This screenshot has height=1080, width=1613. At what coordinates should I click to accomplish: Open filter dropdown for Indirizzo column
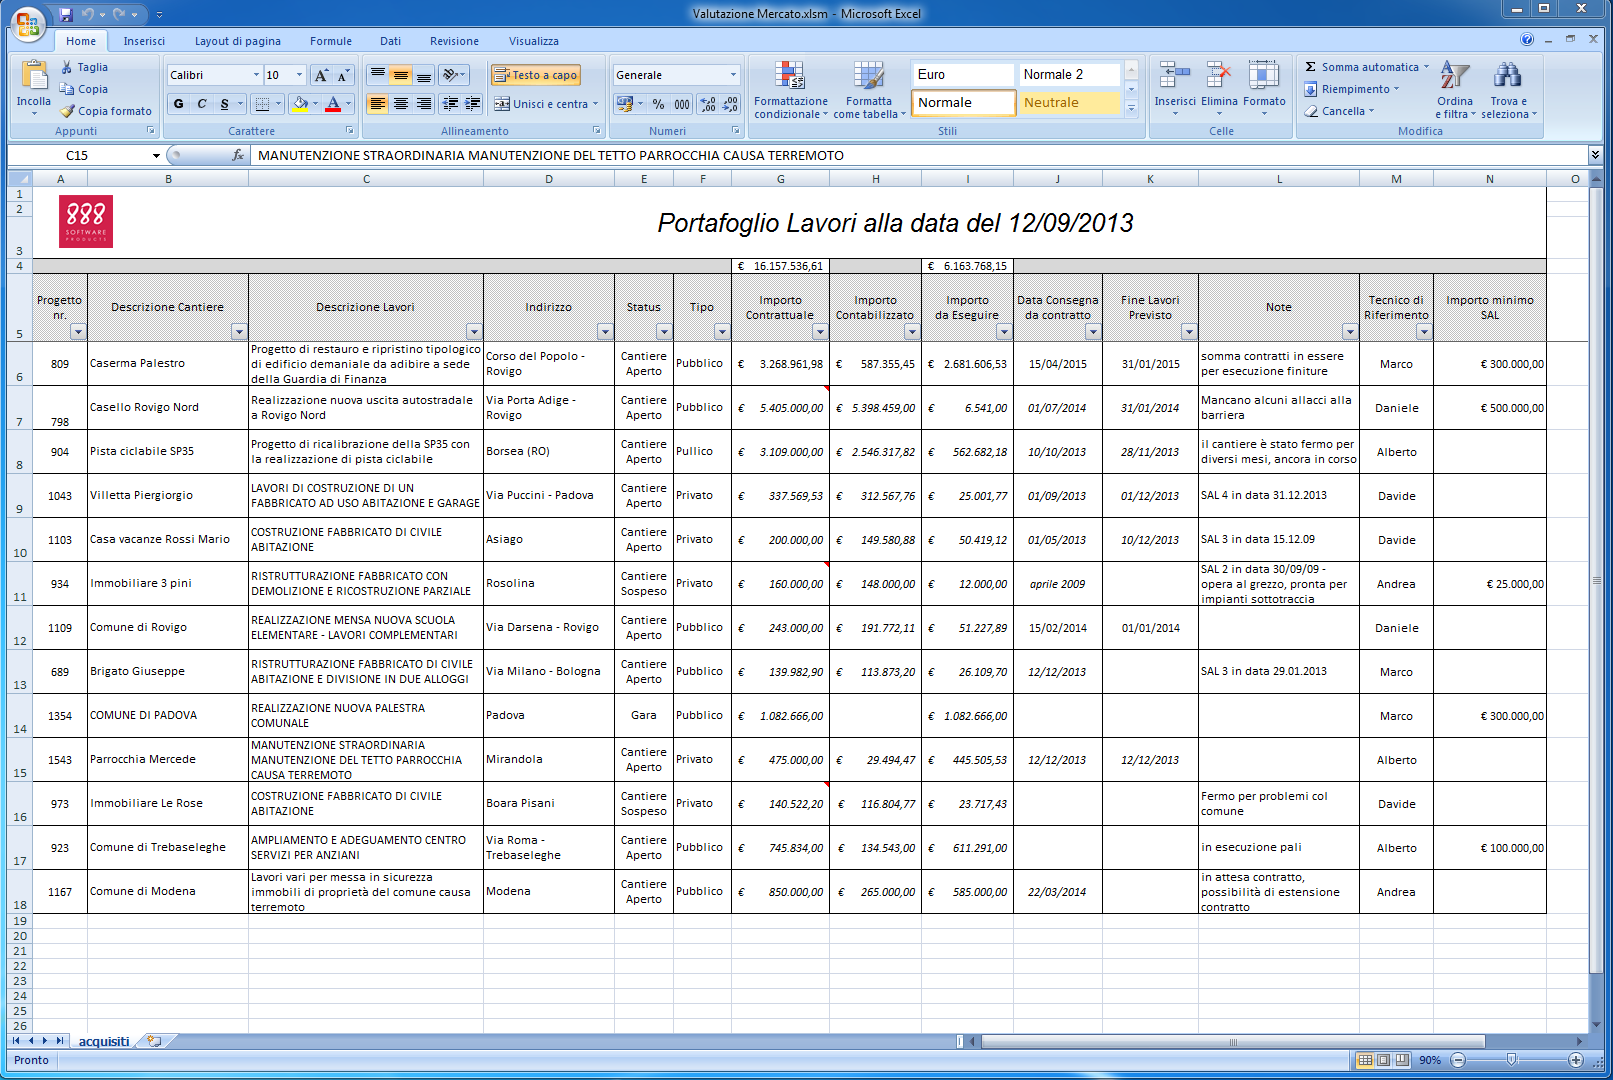click(x=605, y=331)
